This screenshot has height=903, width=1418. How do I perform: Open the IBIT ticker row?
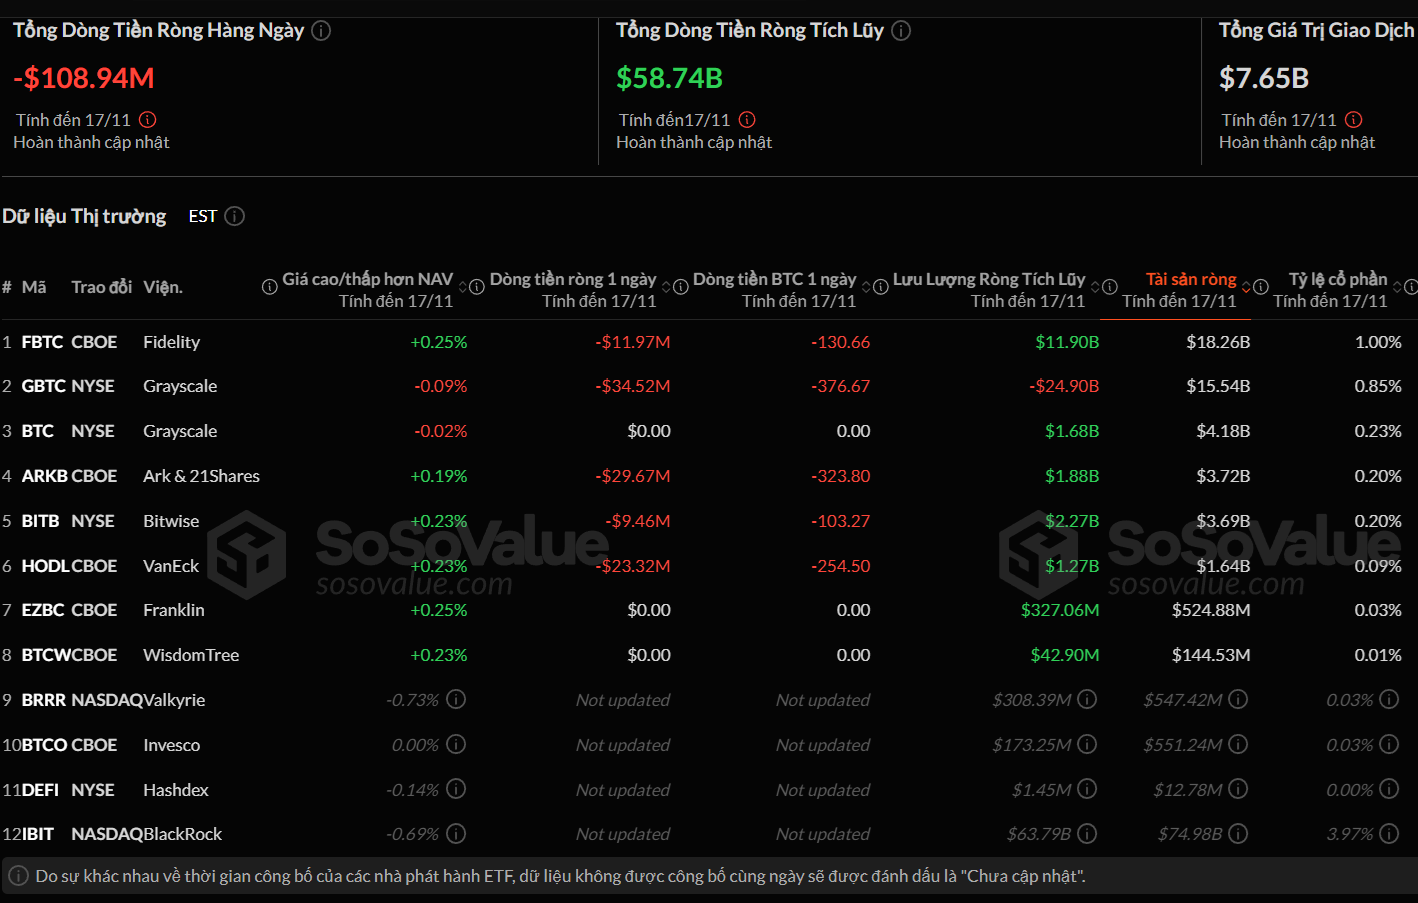pos(38,834)
